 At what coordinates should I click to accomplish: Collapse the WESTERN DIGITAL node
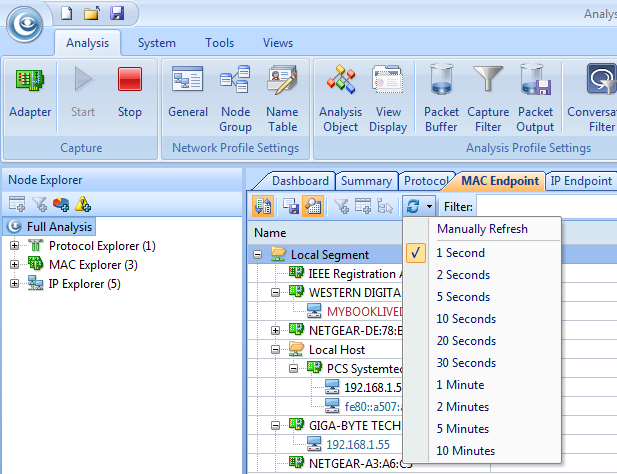275,293
